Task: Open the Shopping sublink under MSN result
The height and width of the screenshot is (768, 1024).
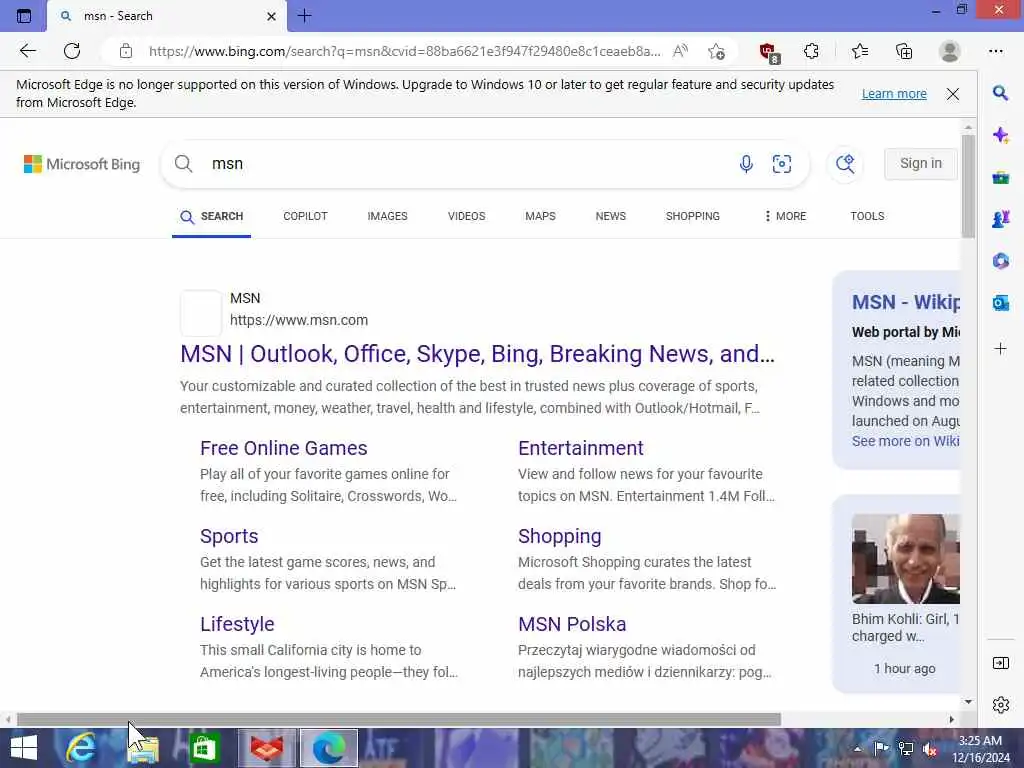Action: point(560,536)
